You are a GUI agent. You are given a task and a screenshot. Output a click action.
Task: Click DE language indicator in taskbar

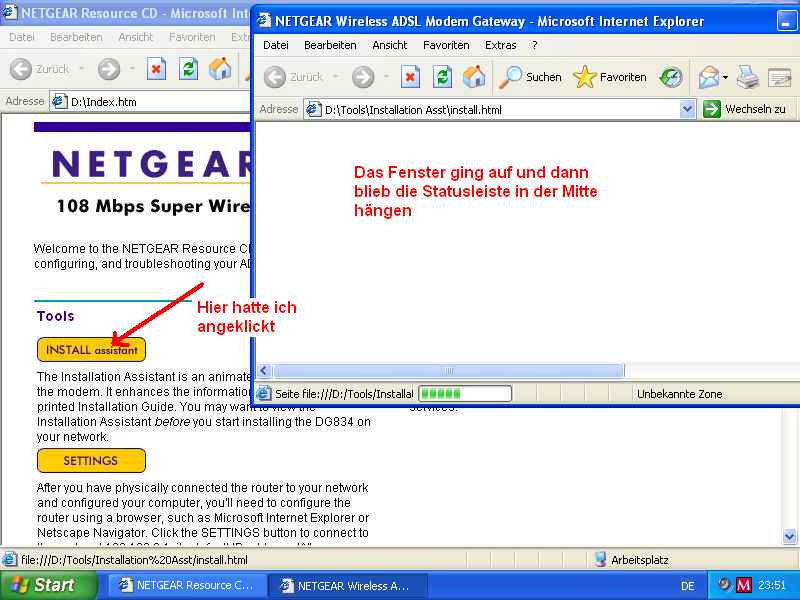click(687, 586)
